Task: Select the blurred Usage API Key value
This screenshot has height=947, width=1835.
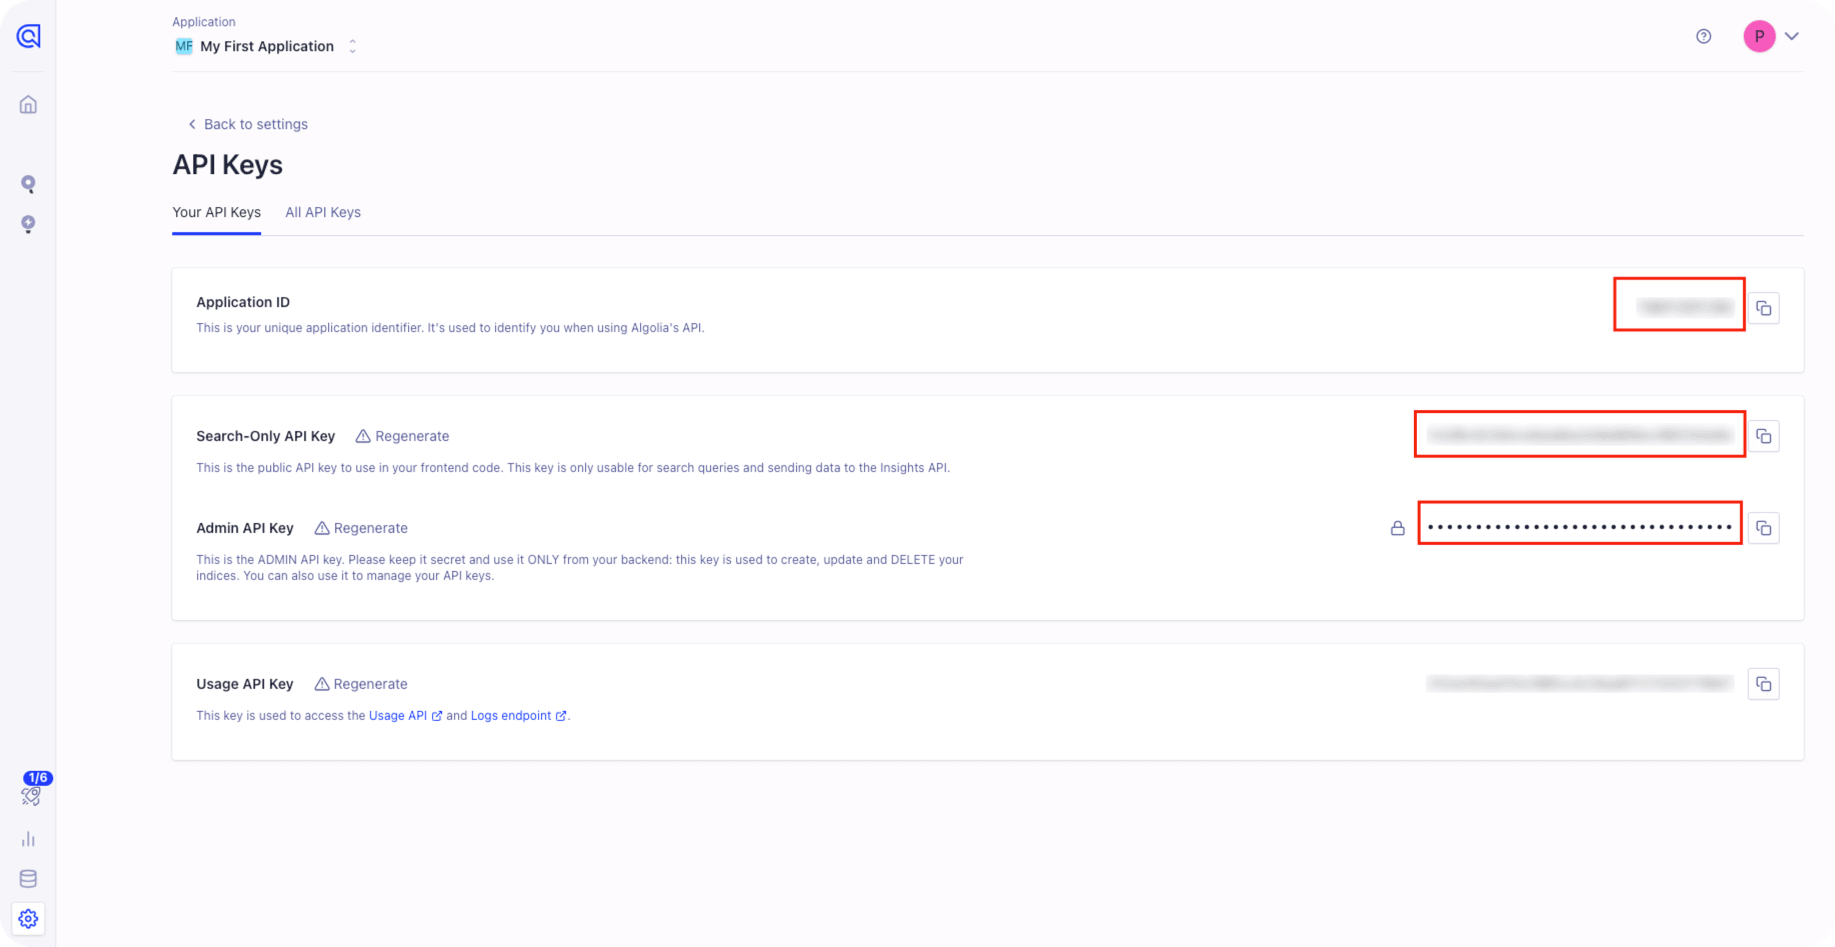Action: (x=1580, y=684)
